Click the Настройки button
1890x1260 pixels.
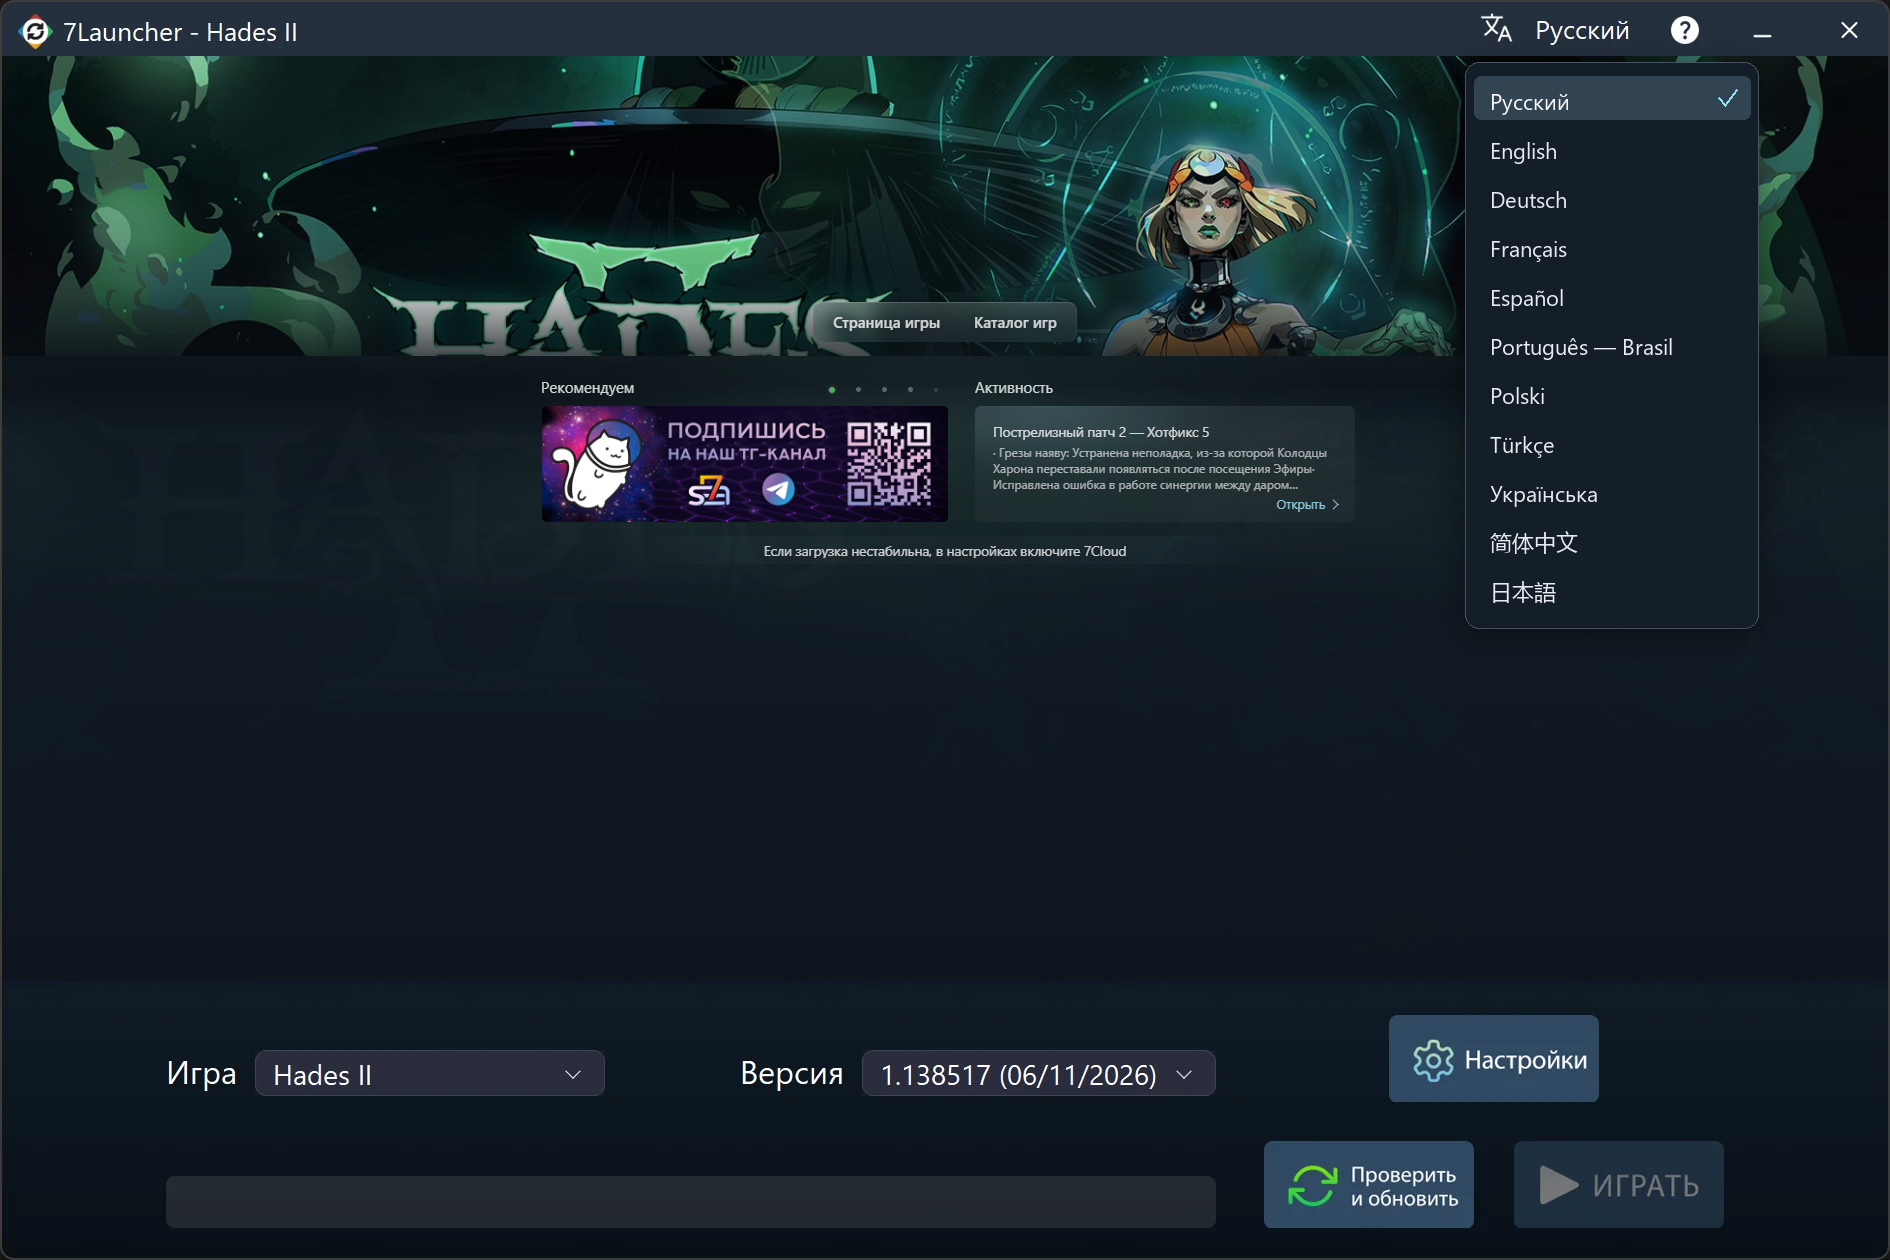click(1494, 1059)
